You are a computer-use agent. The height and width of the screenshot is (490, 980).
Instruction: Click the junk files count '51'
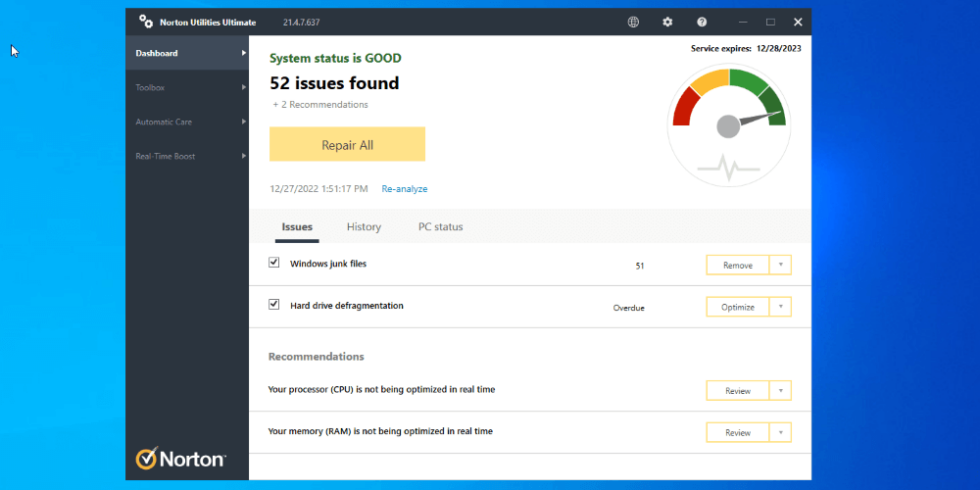click(640, 266)
